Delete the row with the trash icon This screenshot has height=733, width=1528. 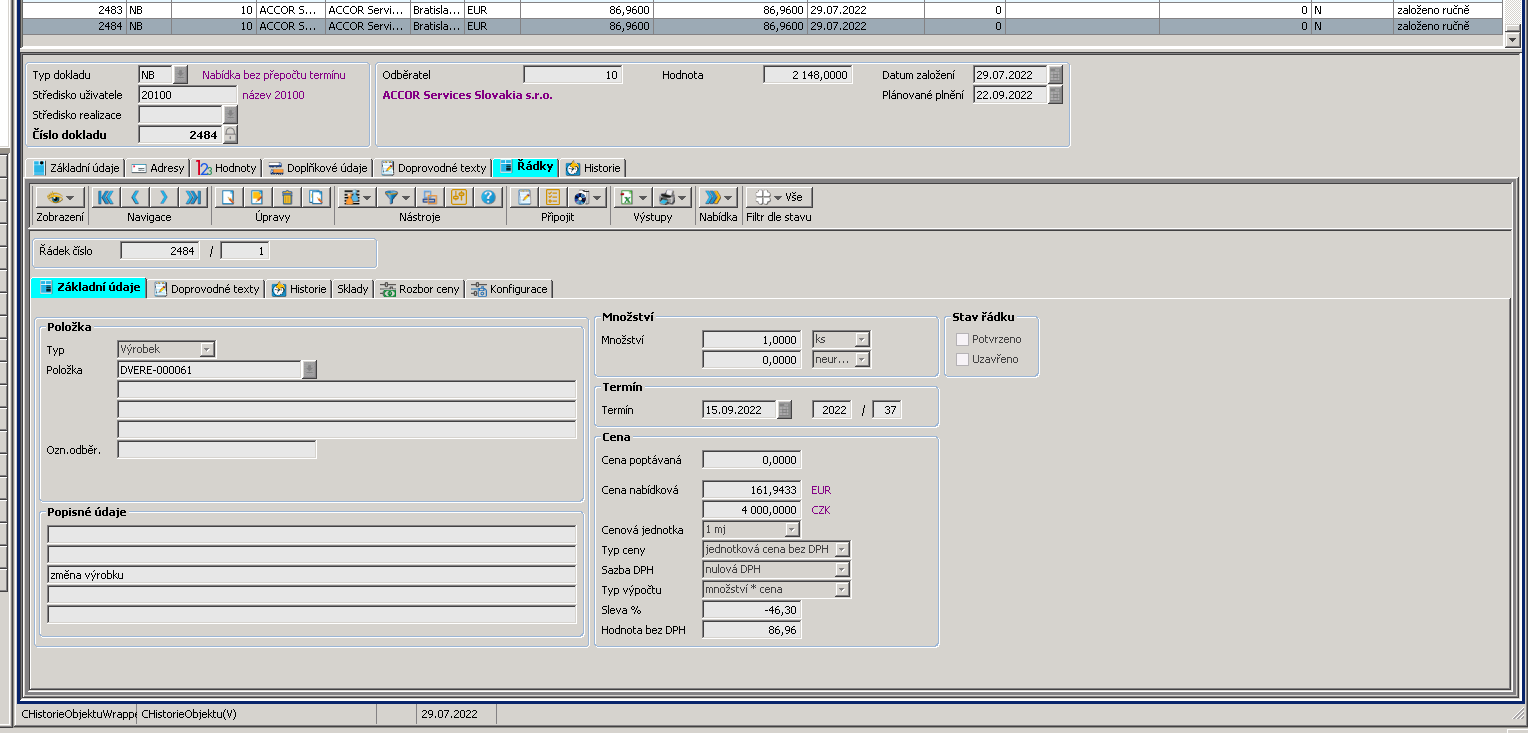tap(287, 197)
